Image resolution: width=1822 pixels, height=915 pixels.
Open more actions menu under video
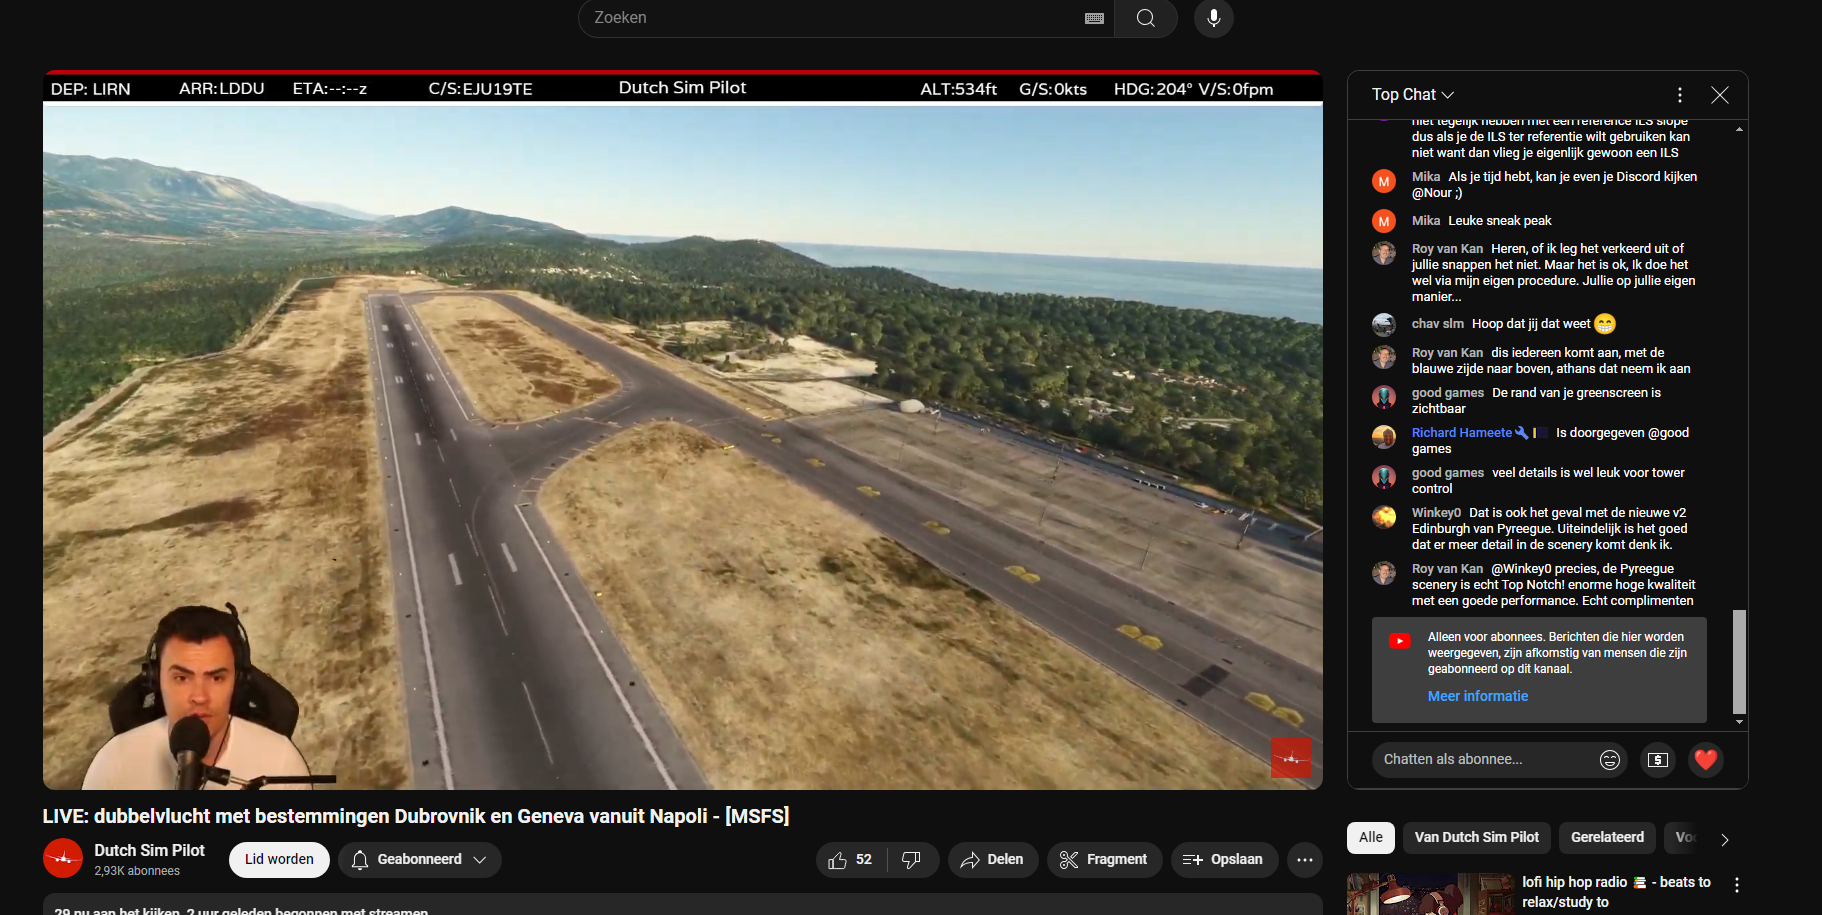pyautogui.click(x=1304, y=860)
